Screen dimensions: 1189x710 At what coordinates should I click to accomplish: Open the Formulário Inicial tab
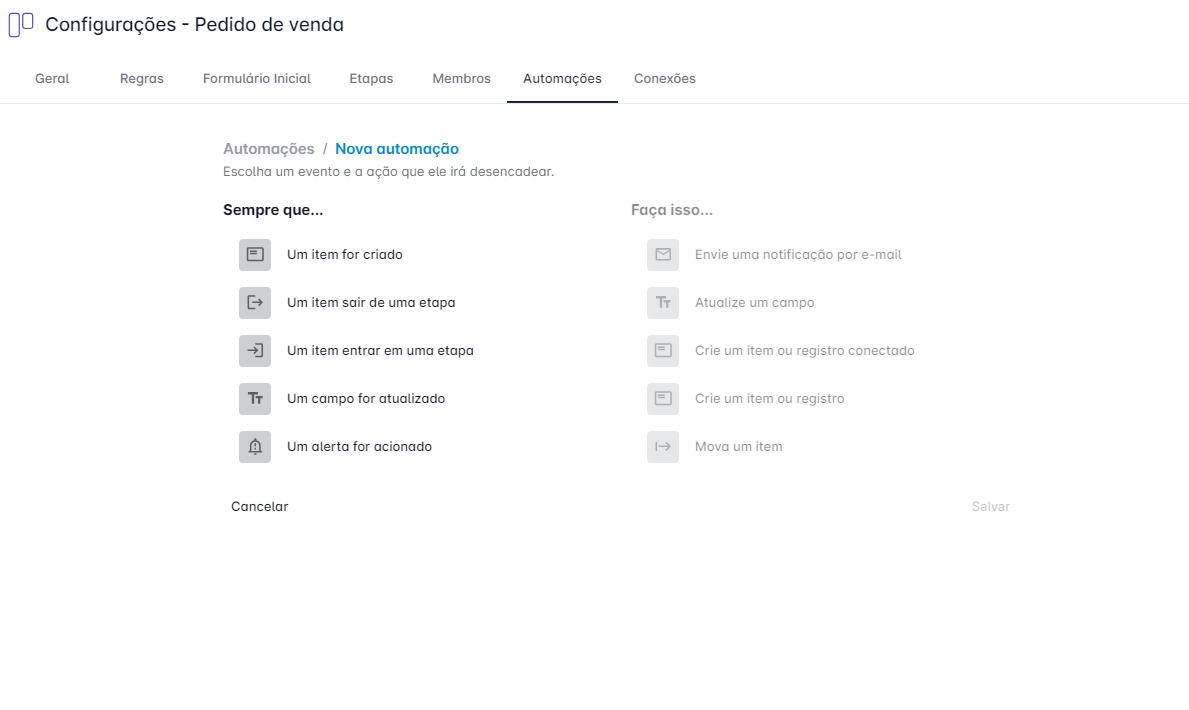(256, 79)
